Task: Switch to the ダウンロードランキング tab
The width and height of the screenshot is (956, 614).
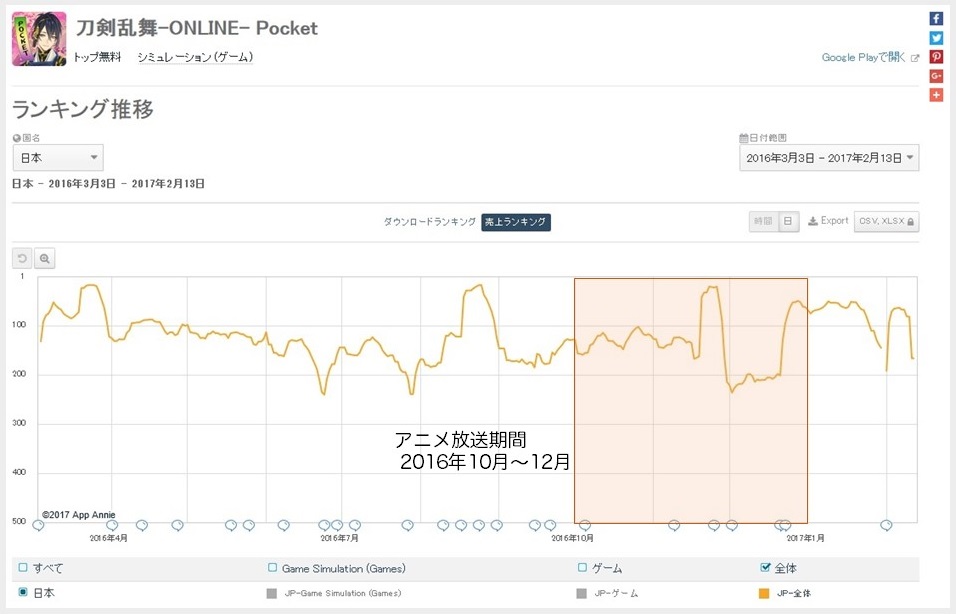Action: coord(429,222)
